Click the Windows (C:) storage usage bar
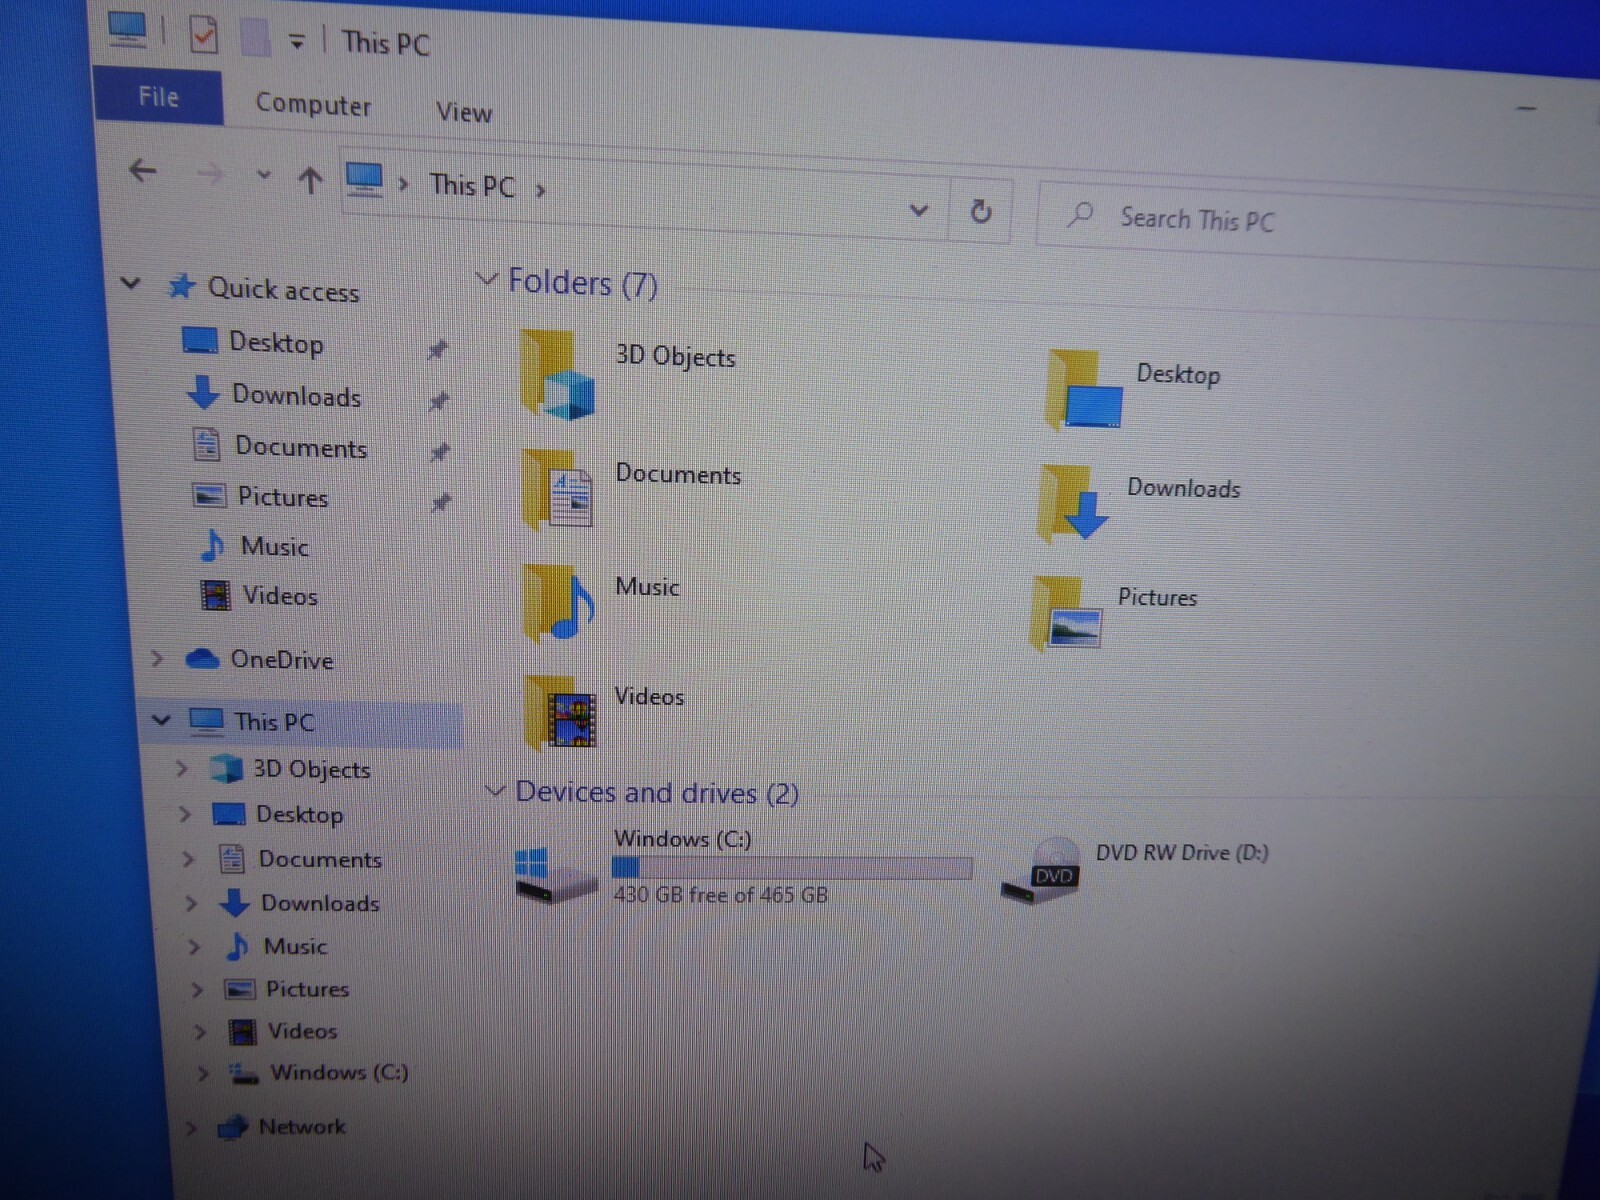Viewport: 1600px width, 1200px height. tap(792, 868)
